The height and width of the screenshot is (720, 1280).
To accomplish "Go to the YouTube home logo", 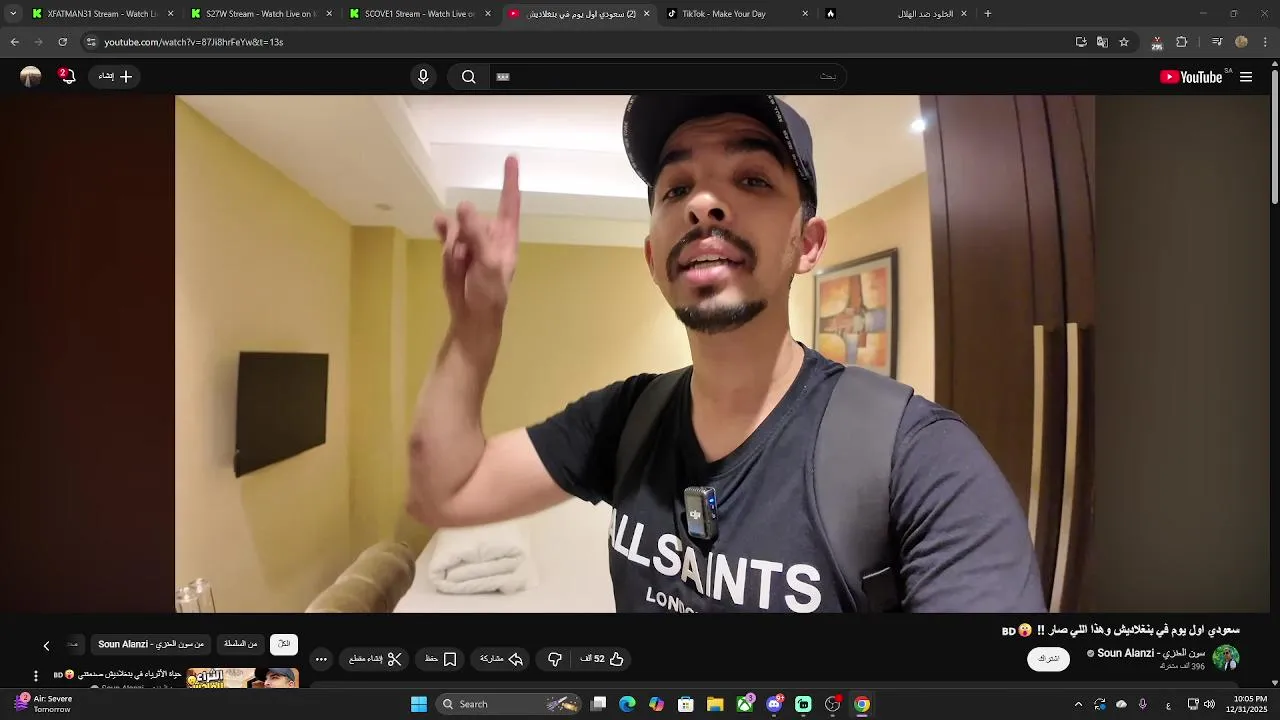I will pyautogui.click(x=1191, y=77).
